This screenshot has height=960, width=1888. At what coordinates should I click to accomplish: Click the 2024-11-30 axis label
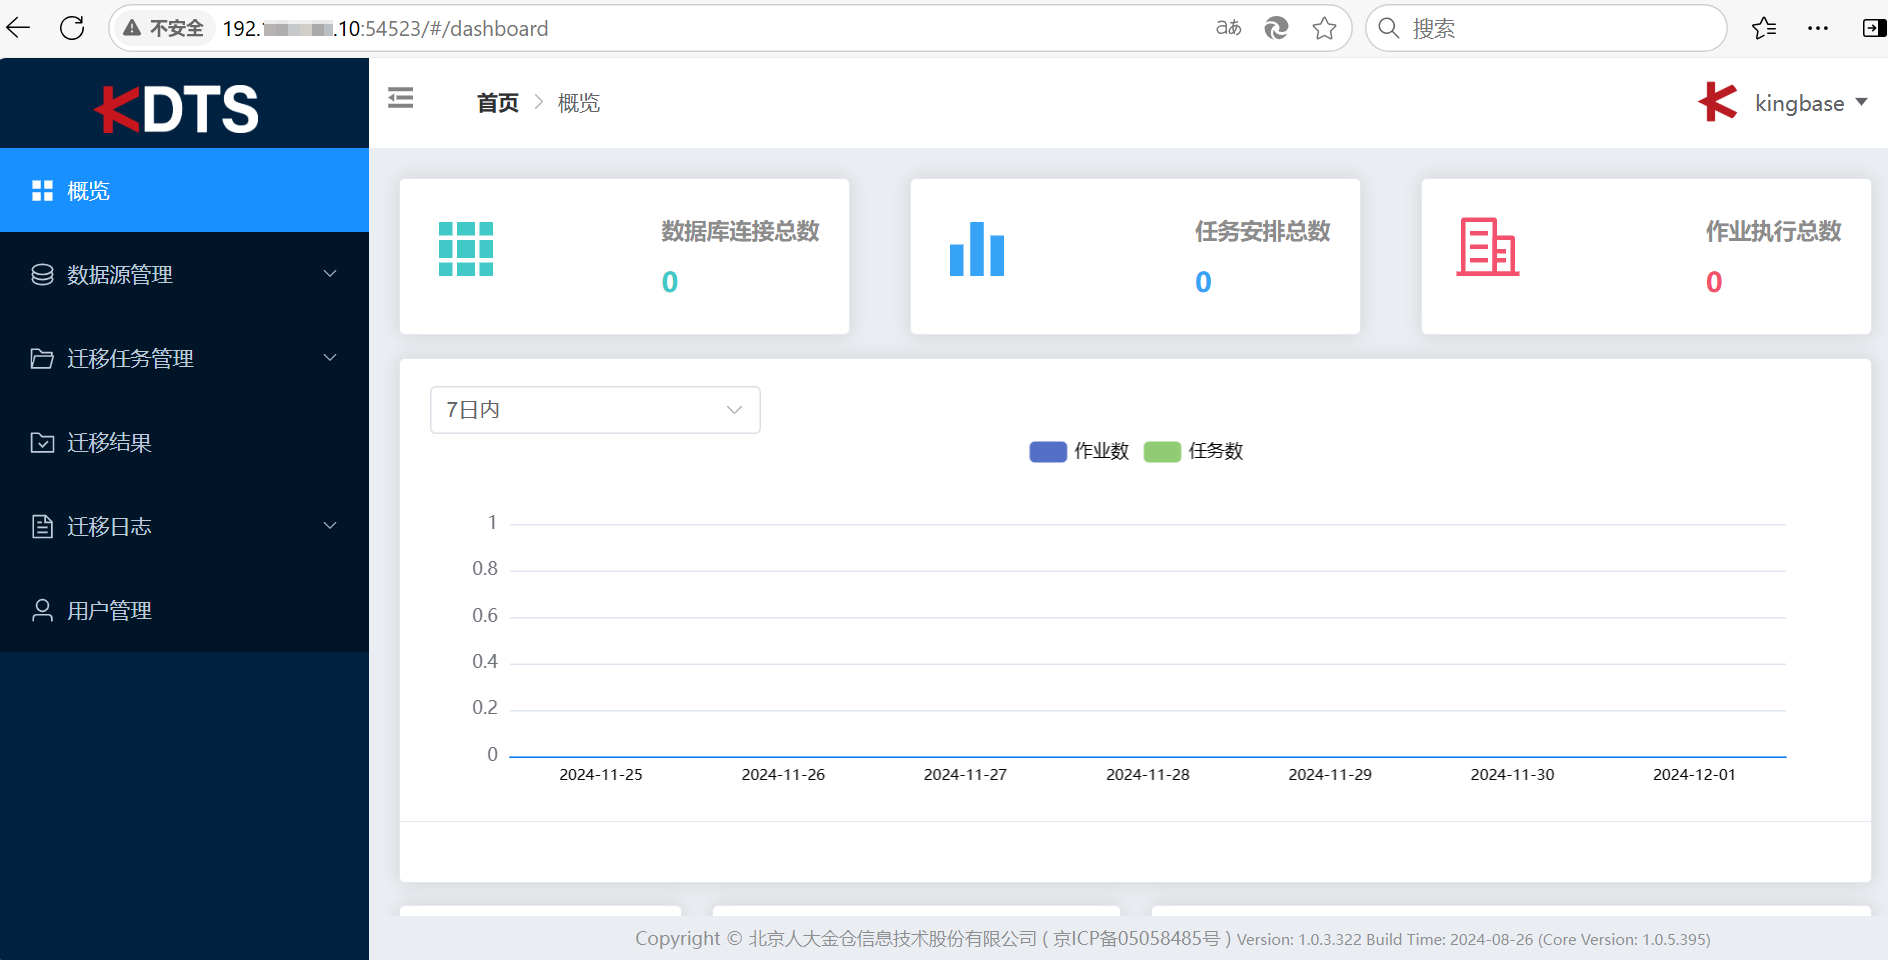point(1512,775)
